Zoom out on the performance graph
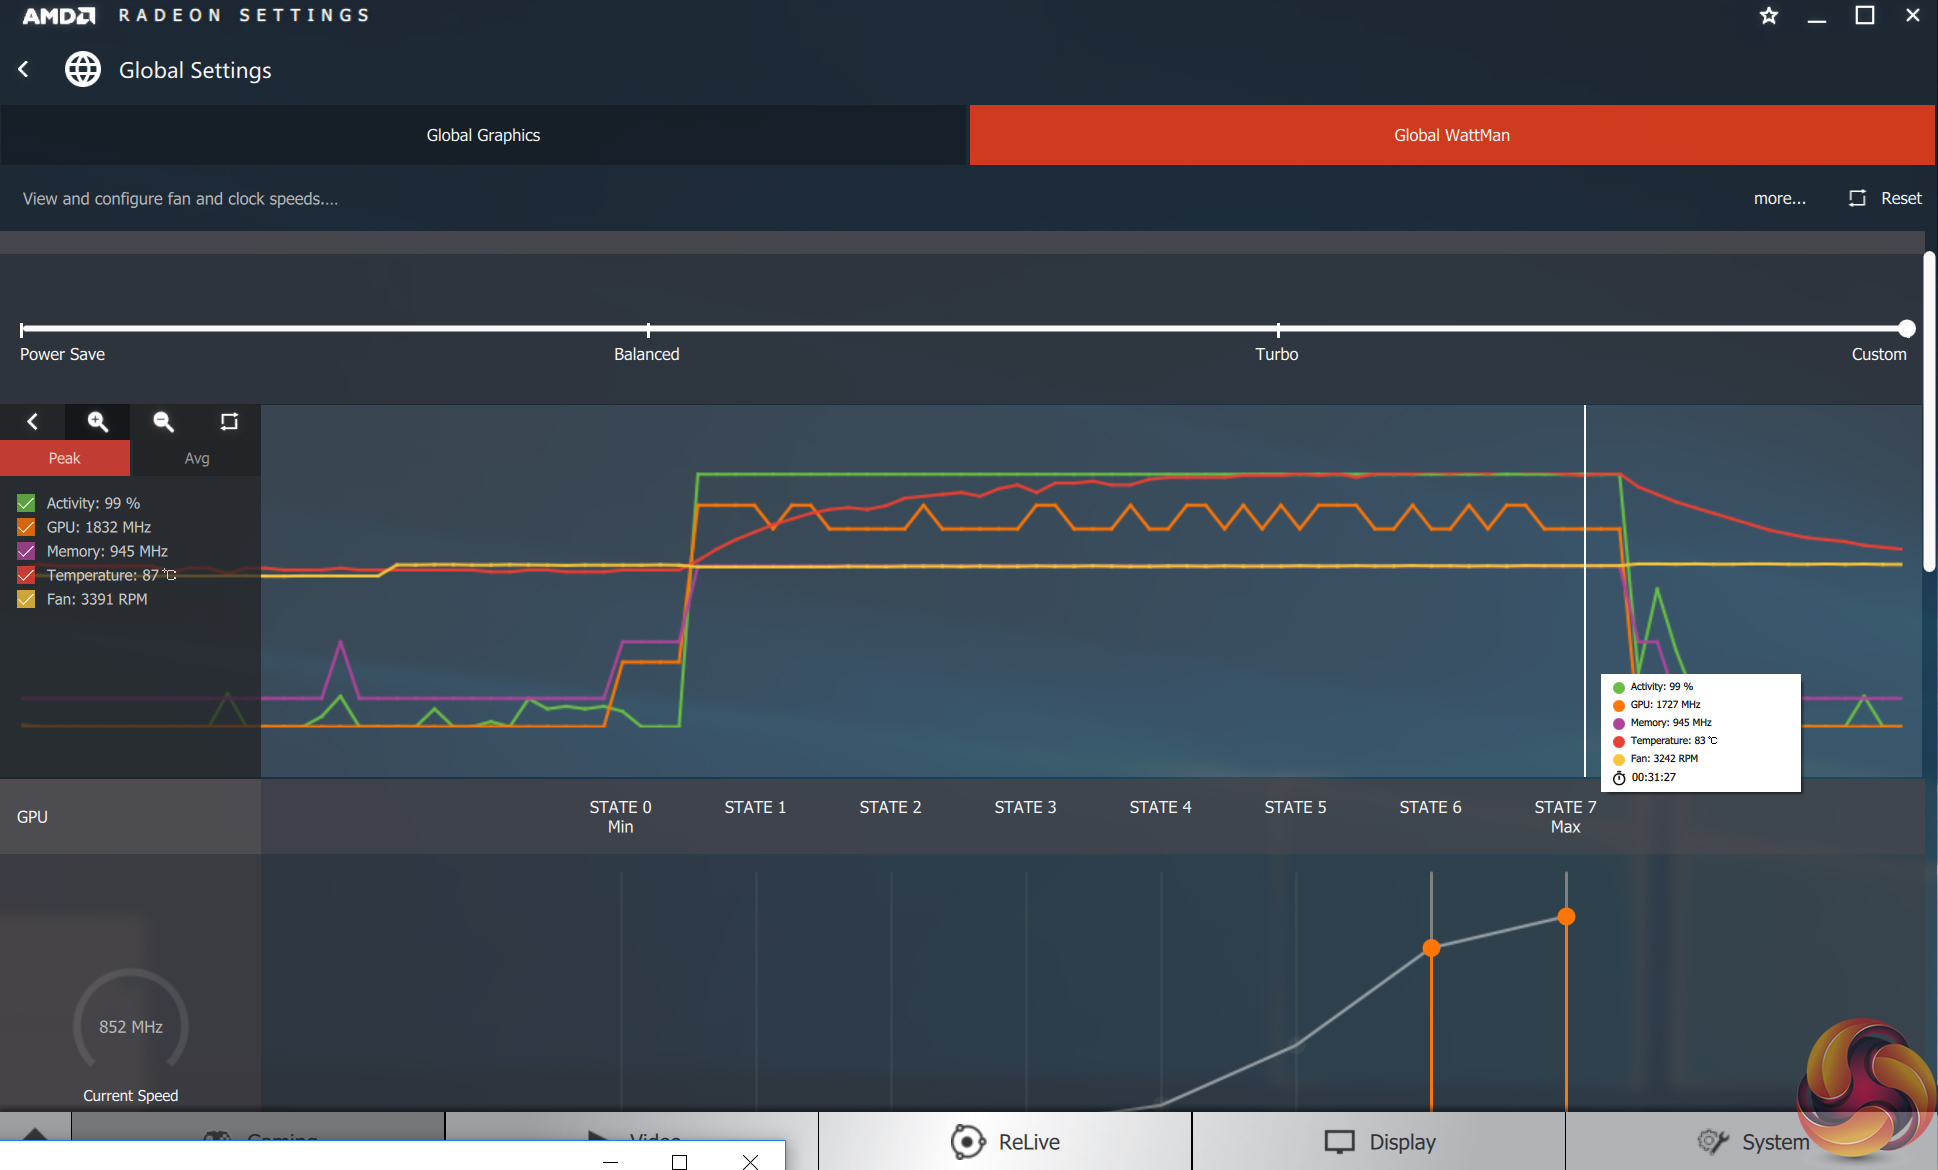Screen dimensions: 1938x1170 tap(163, 422)
